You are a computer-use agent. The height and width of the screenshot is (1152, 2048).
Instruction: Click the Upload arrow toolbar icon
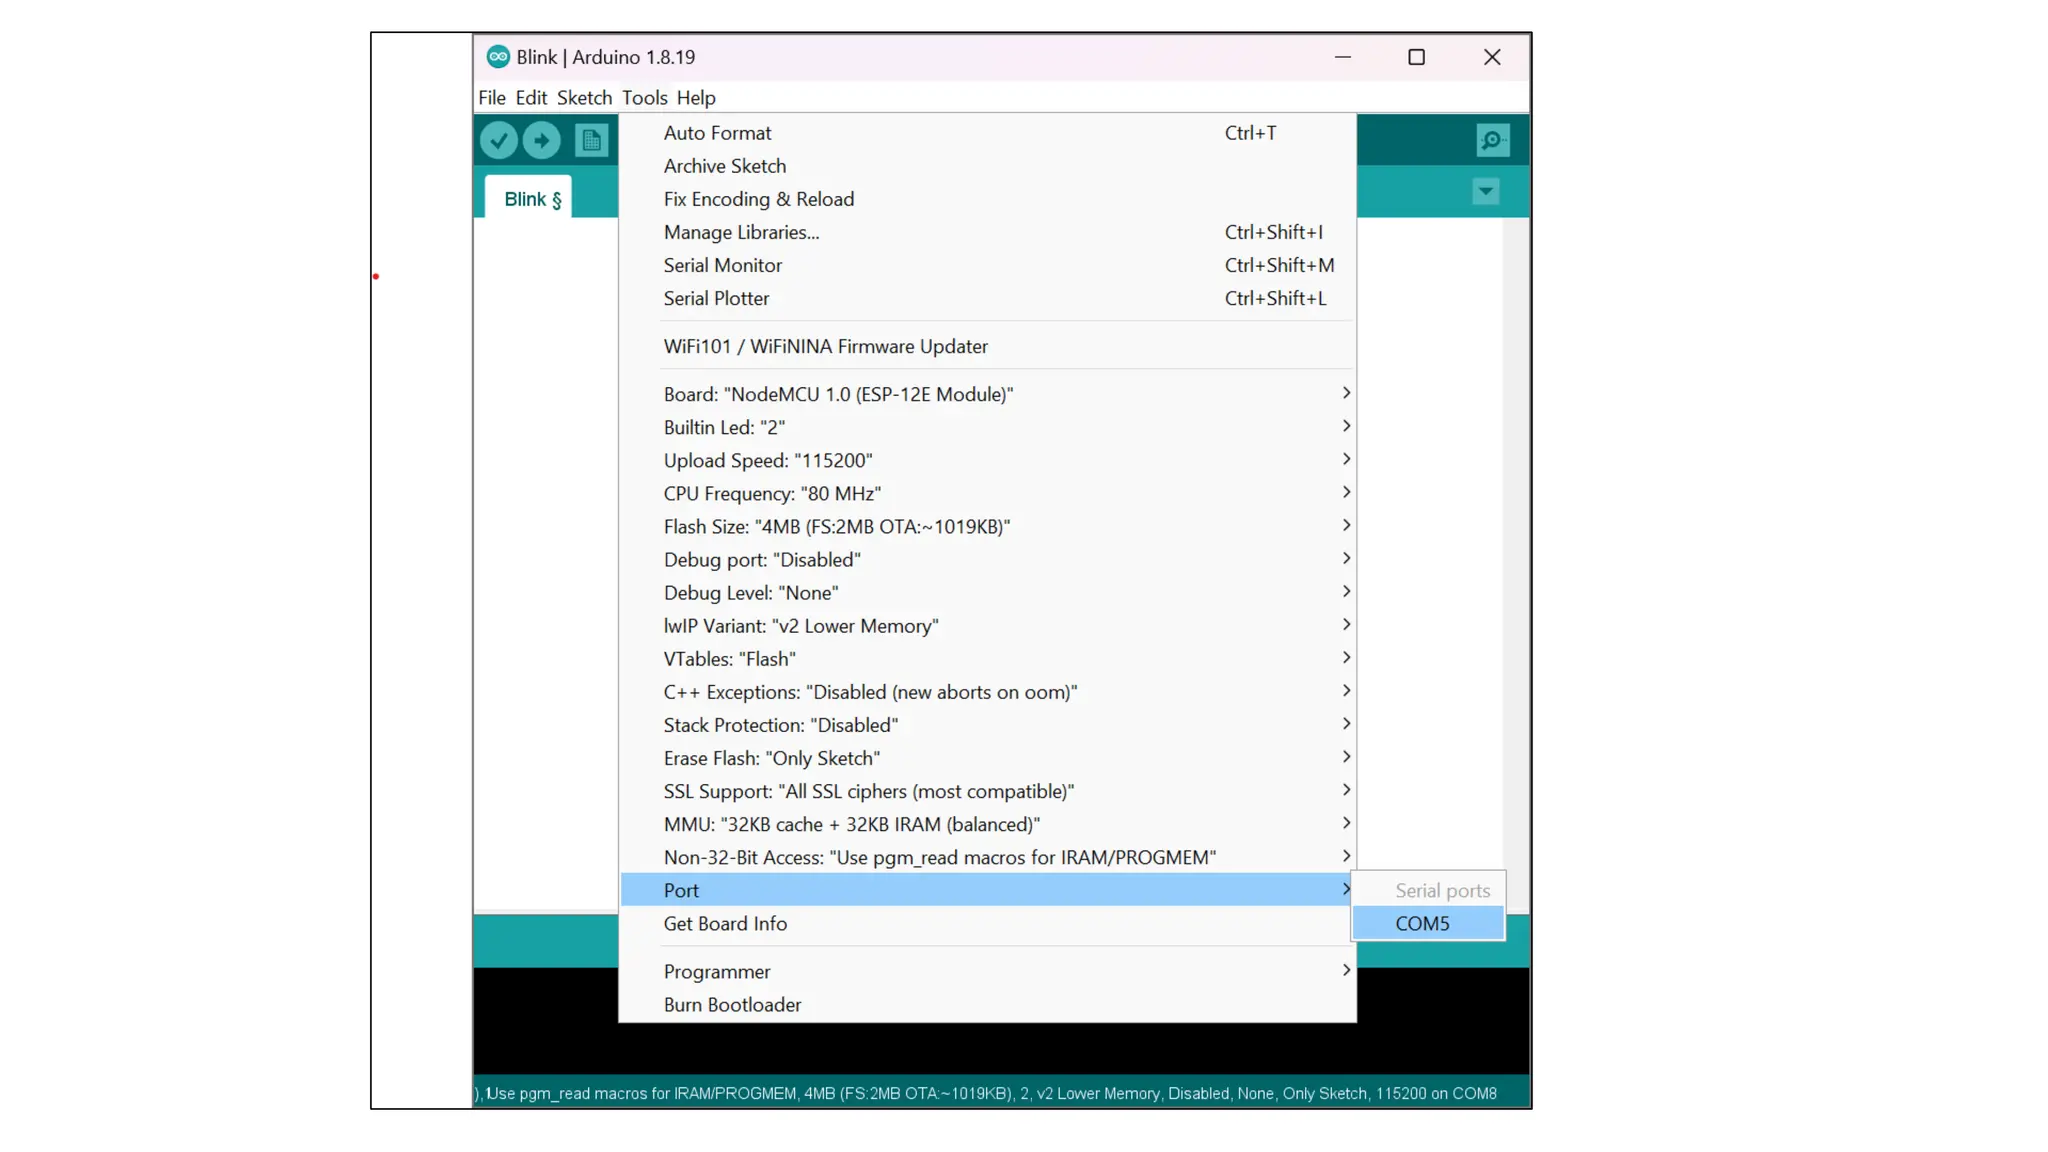pos(542,140)
